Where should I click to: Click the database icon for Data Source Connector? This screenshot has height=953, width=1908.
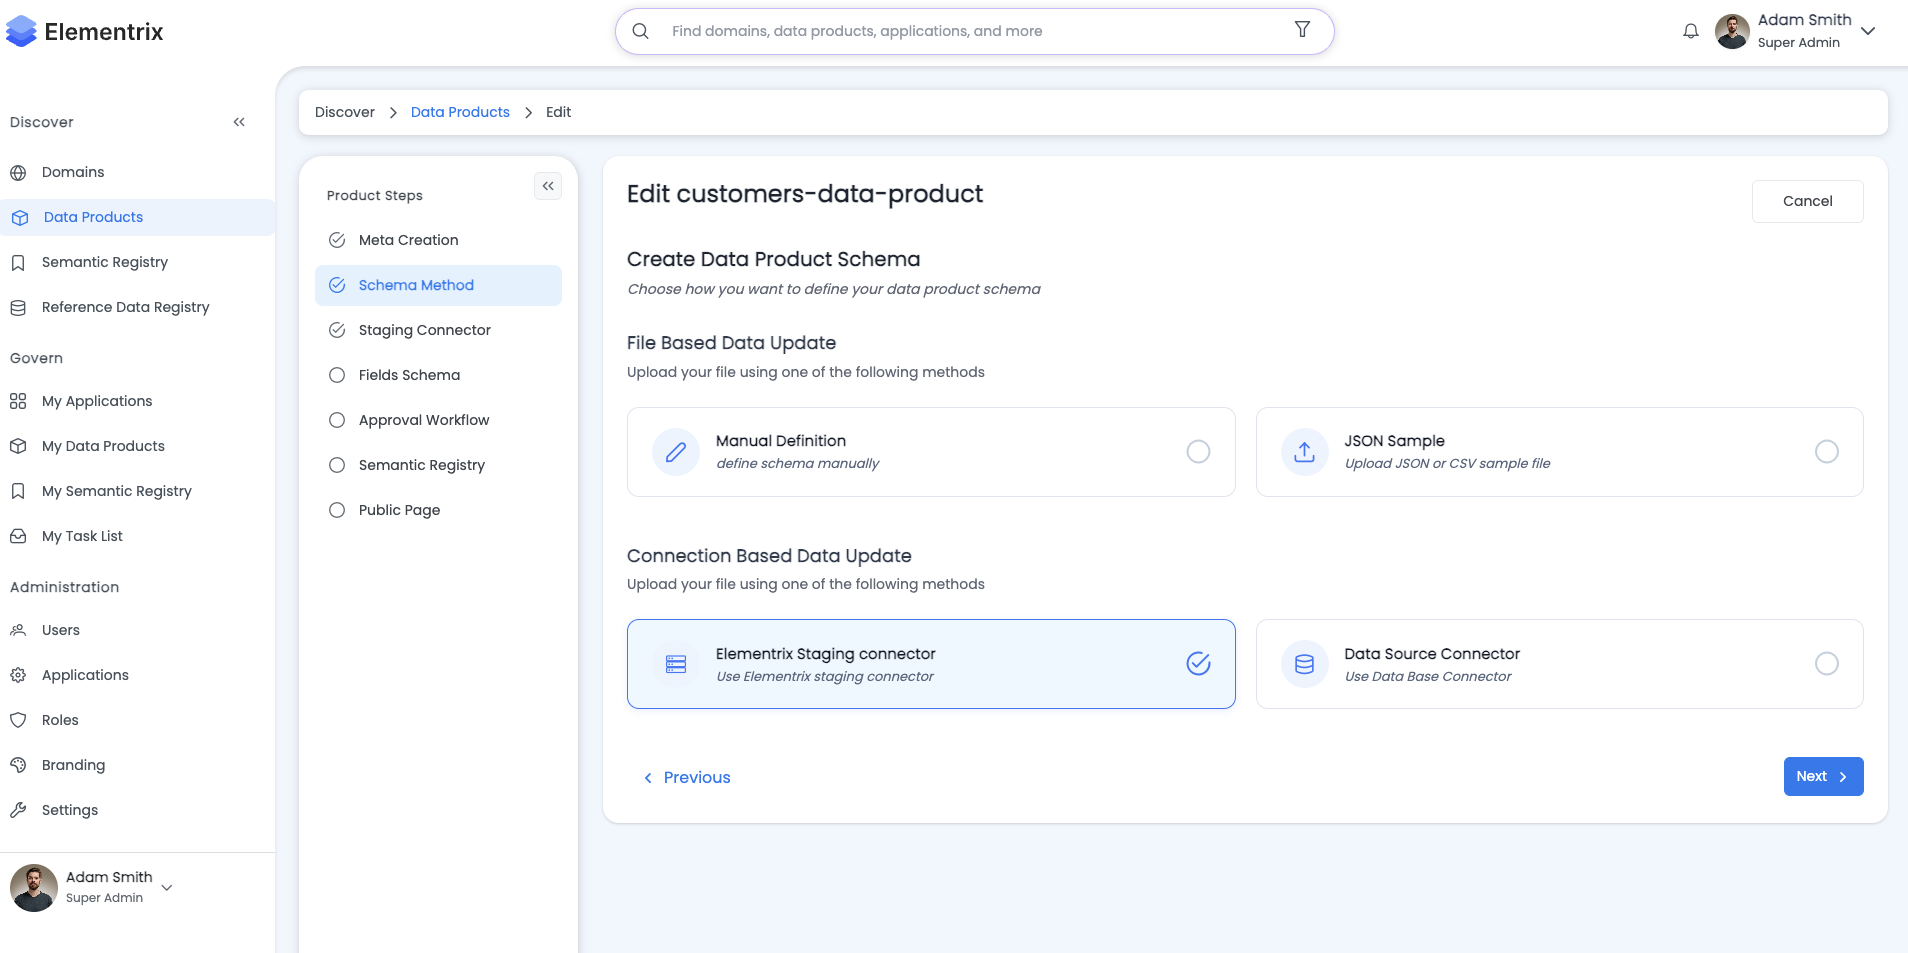(x=1304, y=664)
